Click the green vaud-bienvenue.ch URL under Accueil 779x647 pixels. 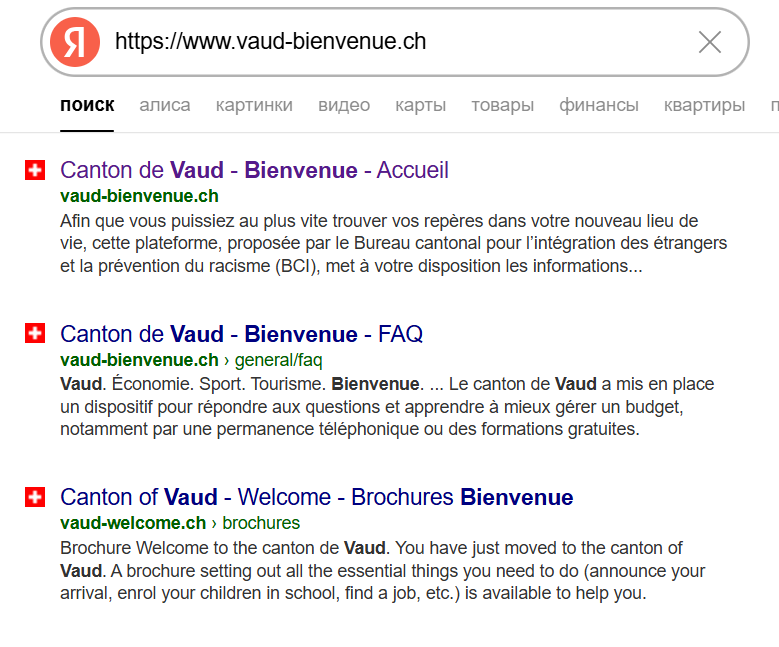(139, 196)
